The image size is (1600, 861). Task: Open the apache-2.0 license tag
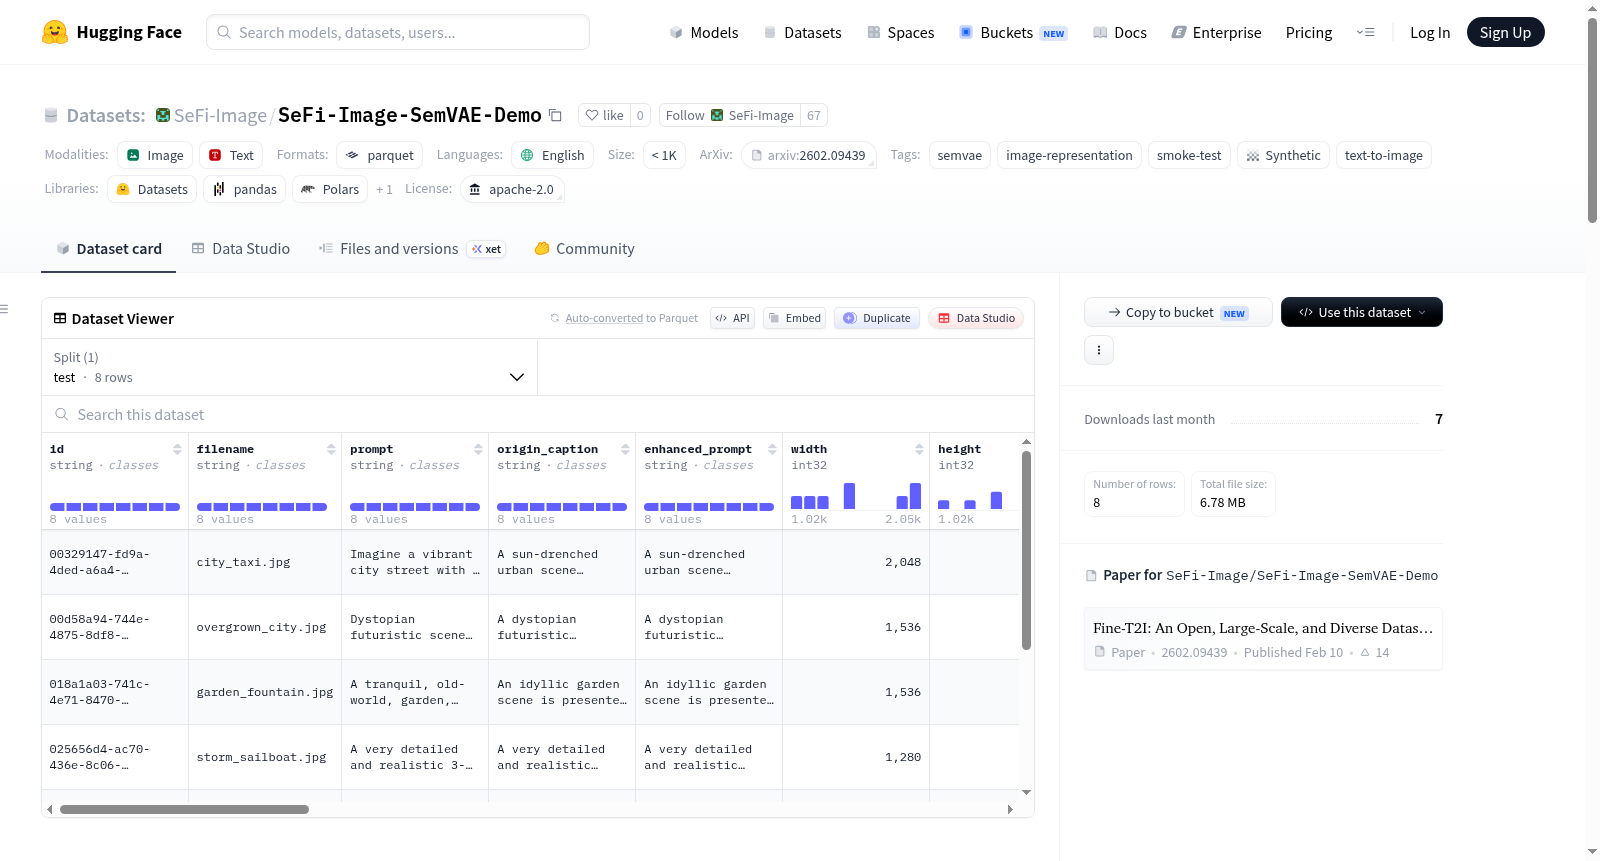512,189
